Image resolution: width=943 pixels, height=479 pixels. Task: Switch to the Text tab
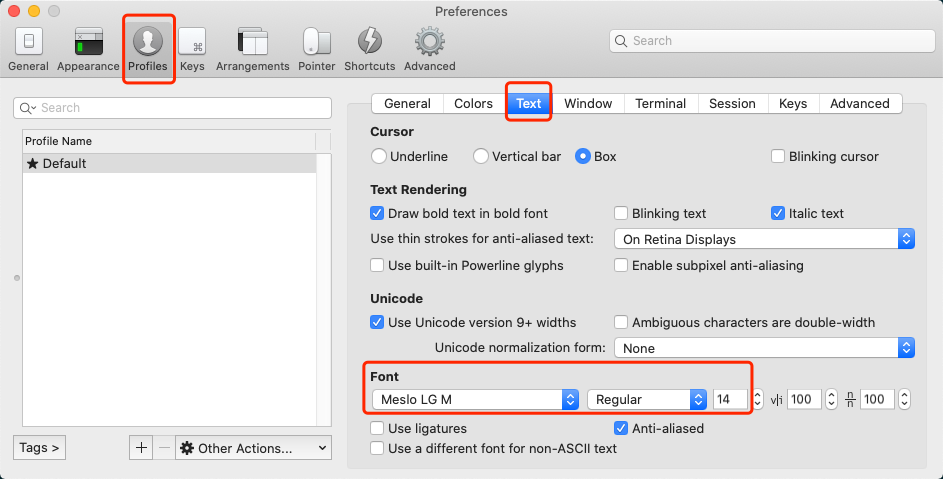coord(529,104)
